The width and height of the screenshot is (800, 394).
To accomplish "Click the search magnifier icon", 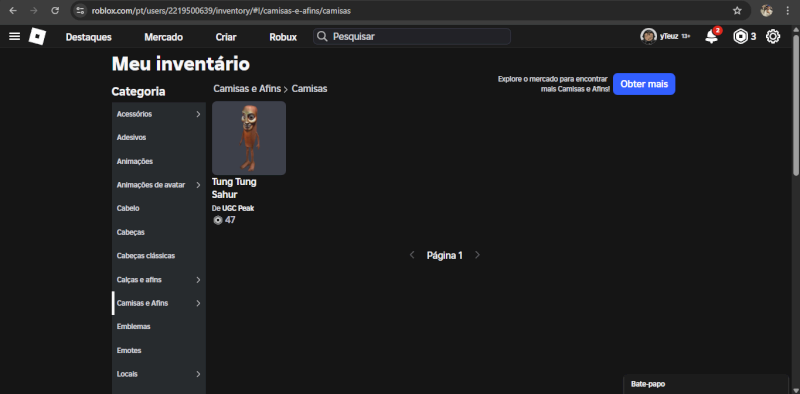I will click(322, 37).
